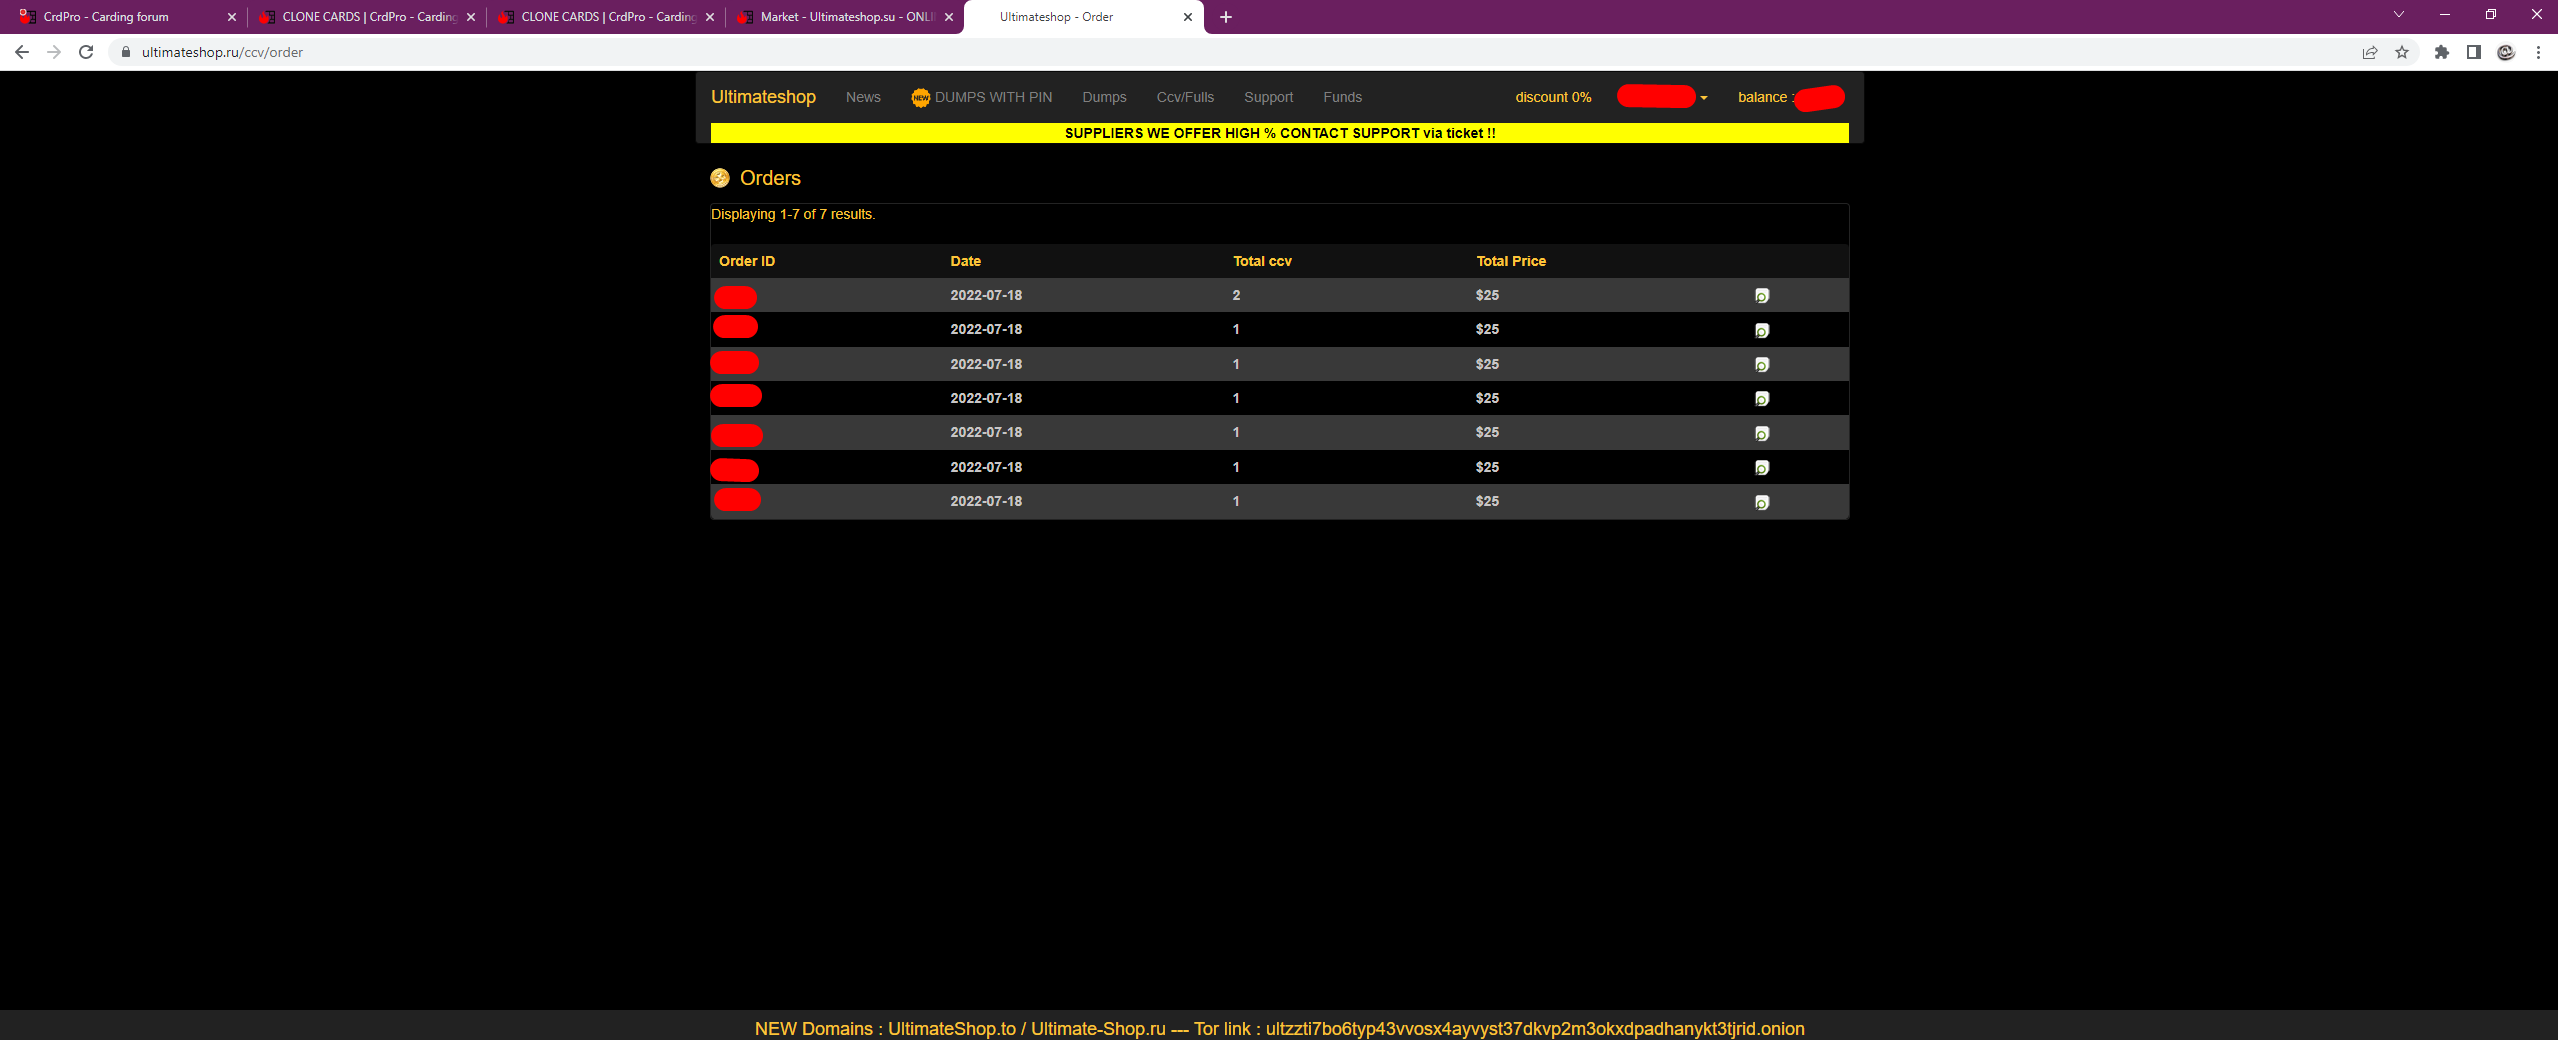Close the Ultimateshop - Order tab
The height and width of the screenshot is (1040, 2558).
click(x=1187, y=17)
